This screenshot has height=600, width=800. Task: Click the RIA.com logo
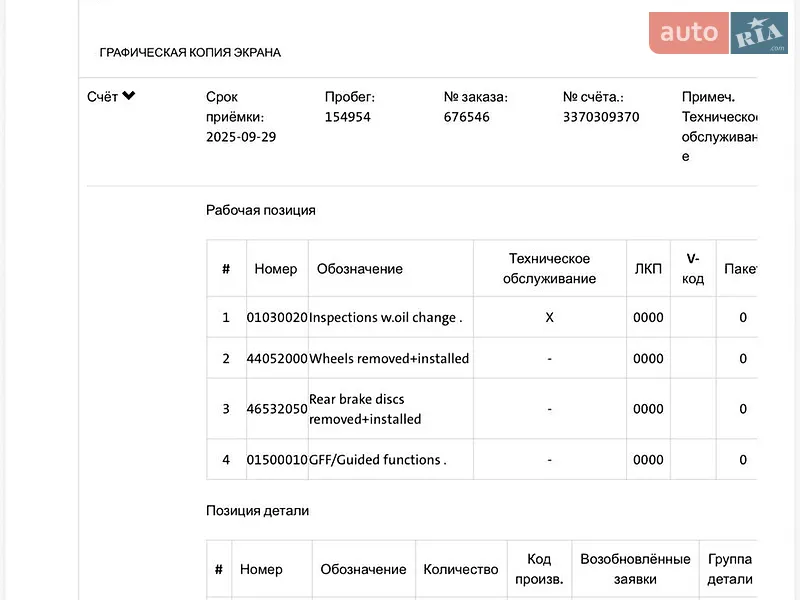[x=759, y=33]
